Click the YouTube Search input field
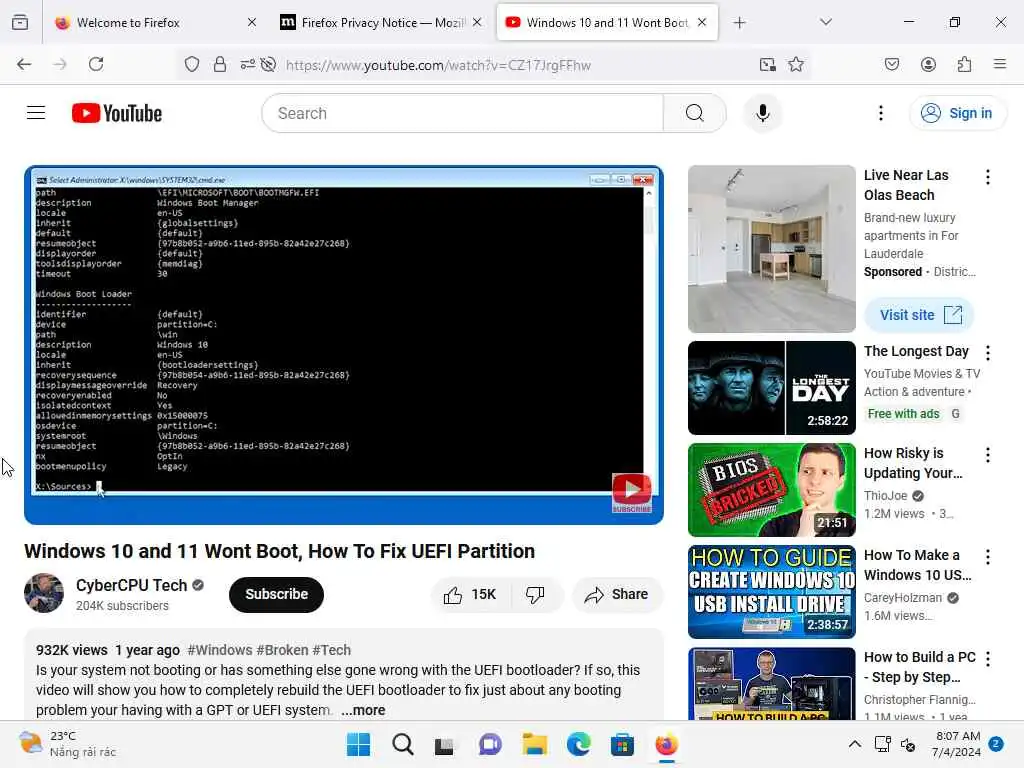Image resolution: width=1024 pixels, height=768 pixels. coord(463,113)
